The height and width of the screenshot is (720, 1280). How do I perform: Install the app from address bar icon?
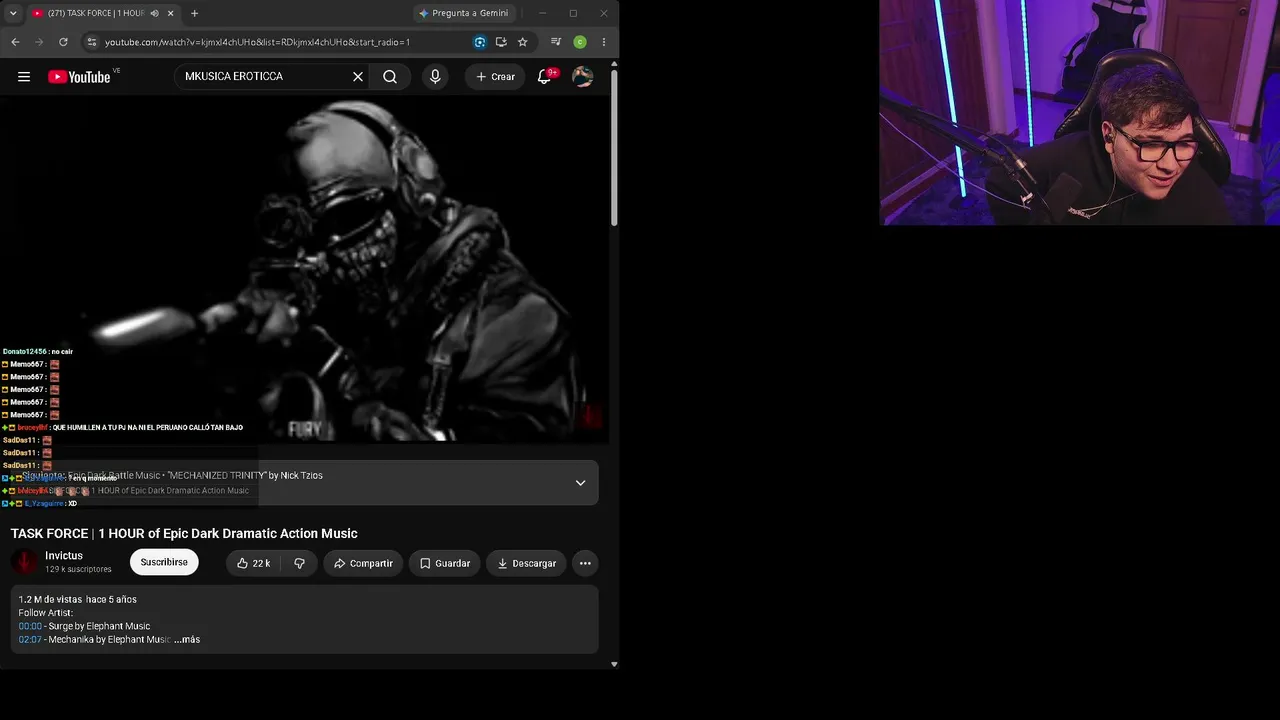[x=501, y=42]
